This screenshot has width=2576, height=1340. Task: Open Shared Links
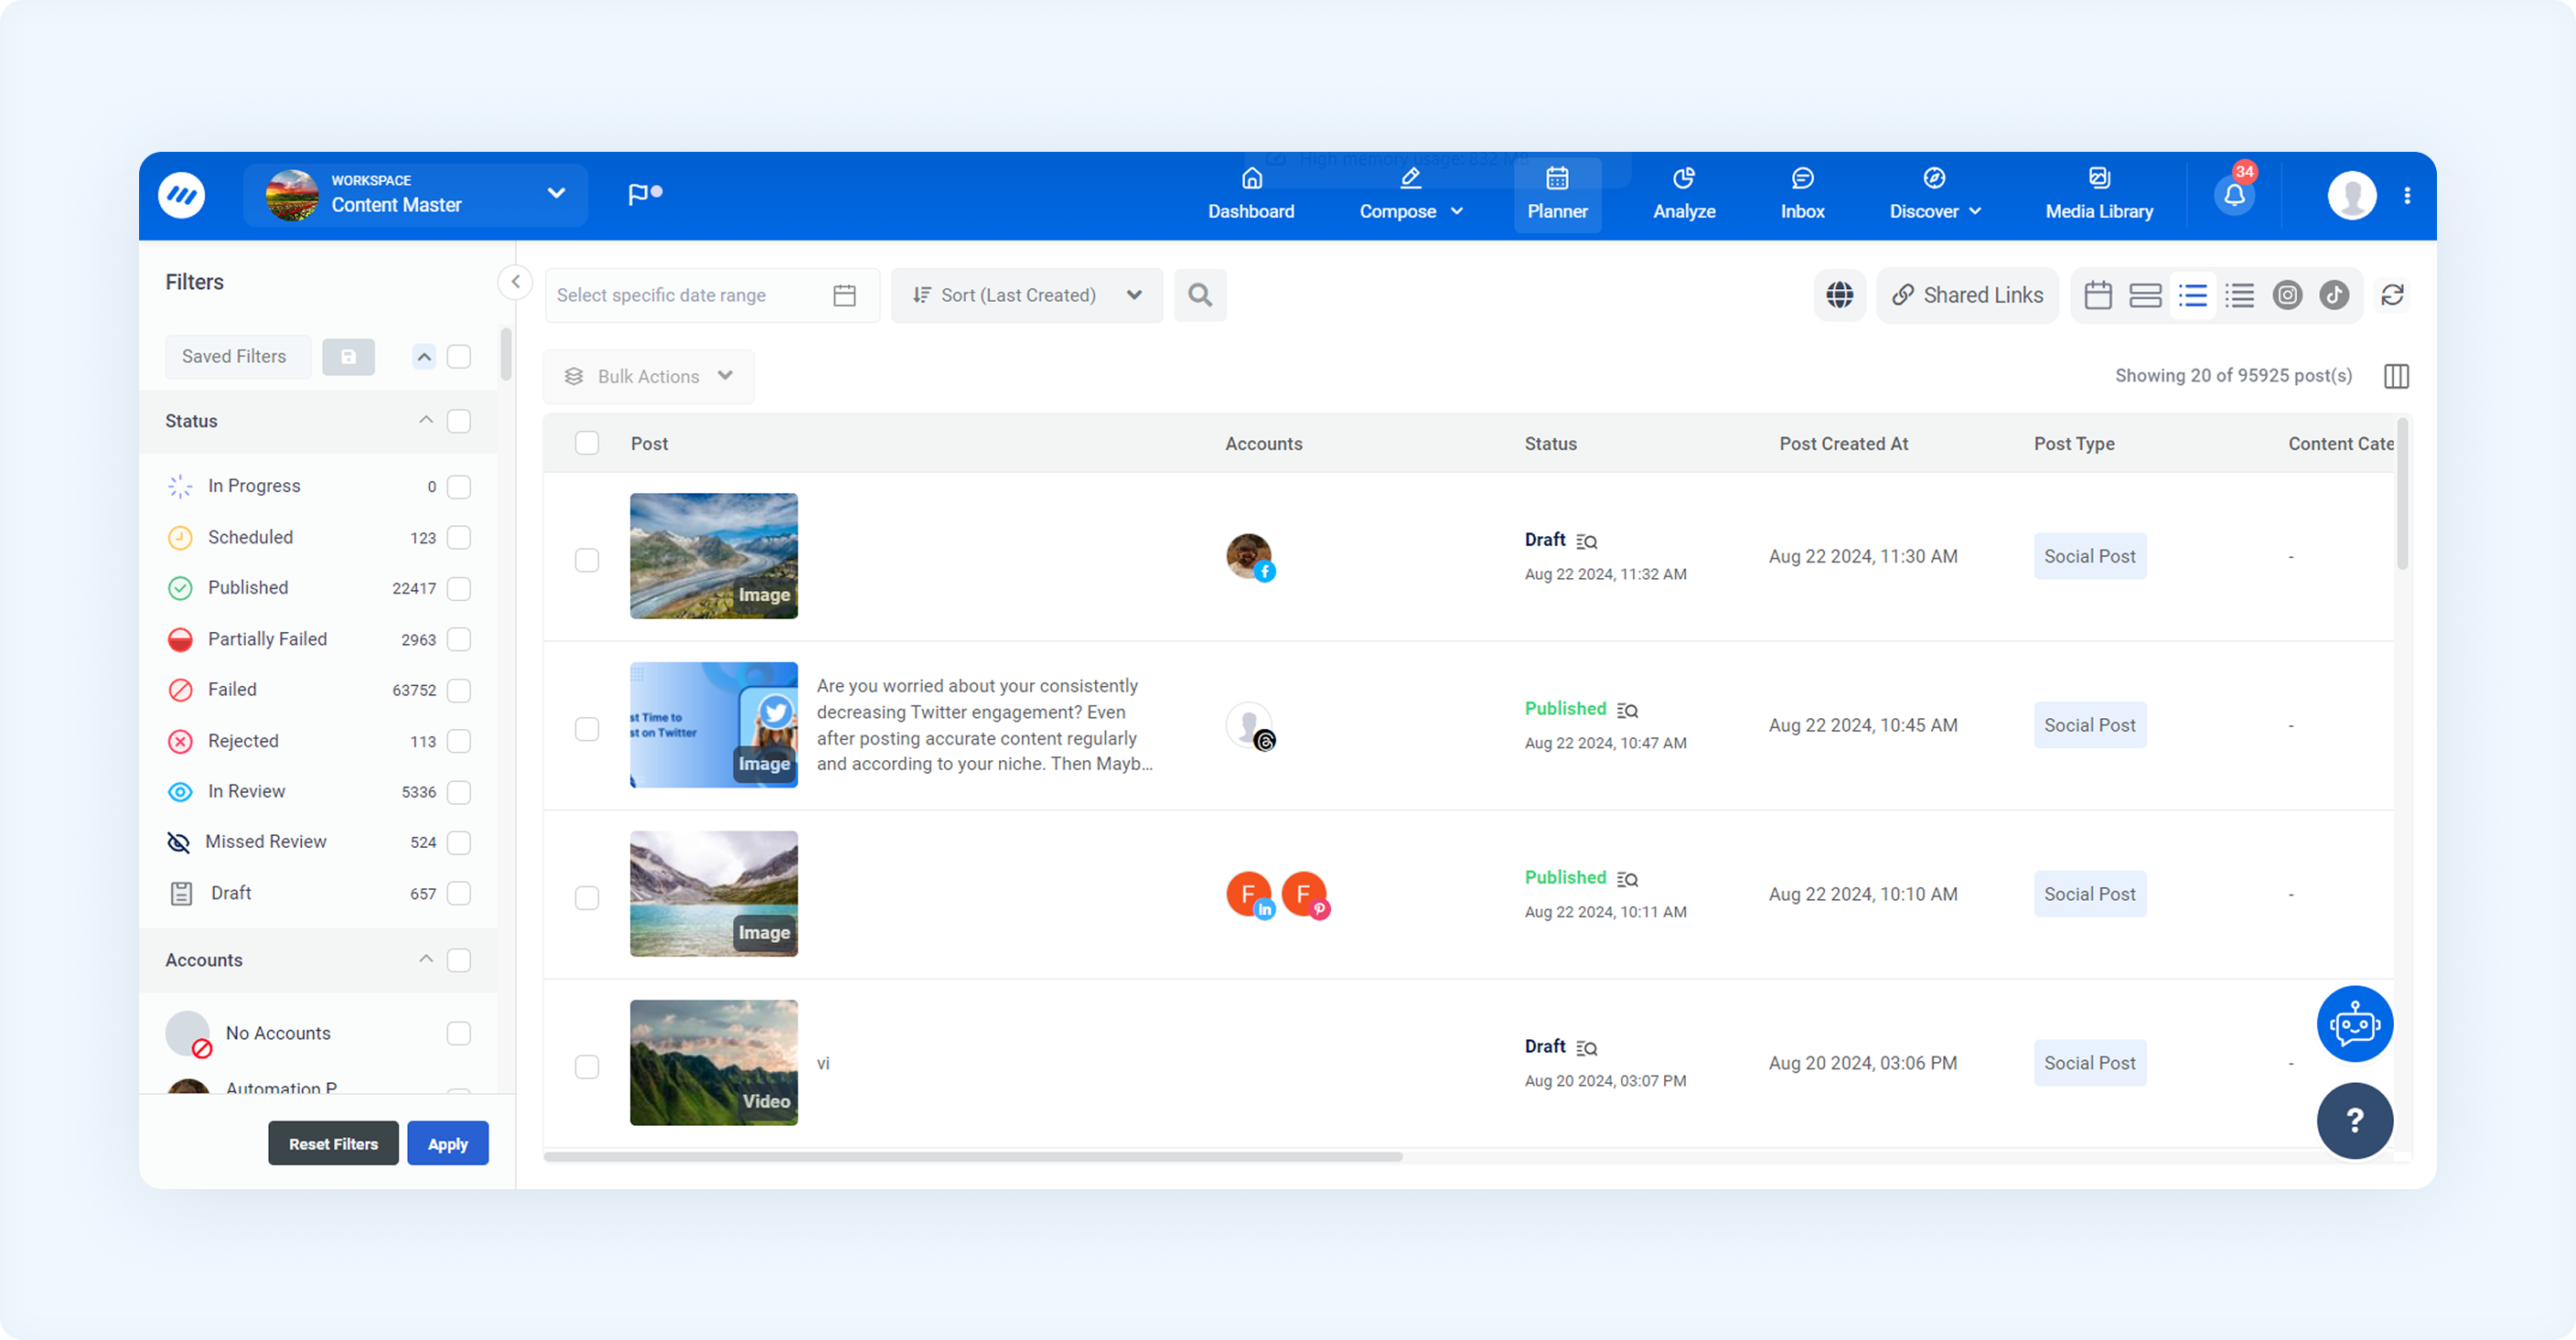[x=1966, y=295]
